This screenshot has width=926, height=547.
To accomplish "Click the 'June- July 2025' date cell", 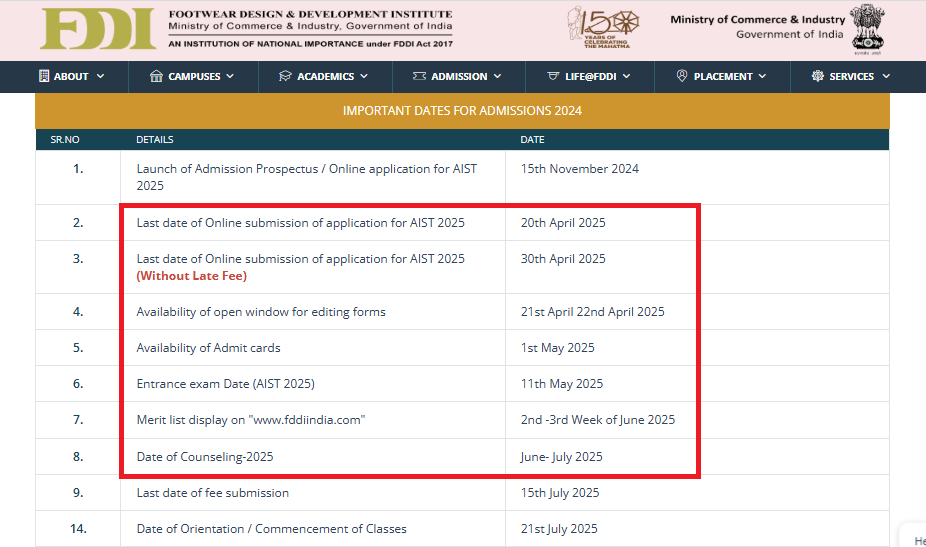I will 561,457.
